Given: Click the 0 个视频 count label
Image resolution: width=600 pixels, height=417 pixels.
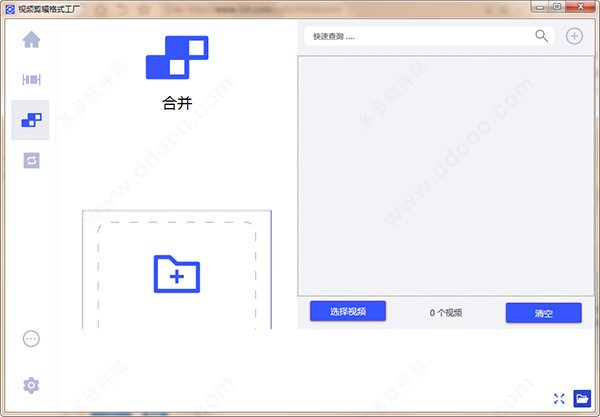Looking at the screenshot, I should point(446,313).
